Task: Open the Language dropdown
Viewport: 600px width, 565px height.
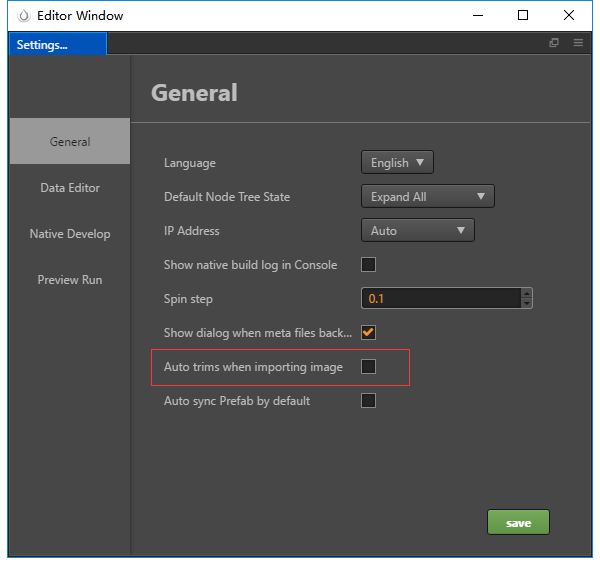Action: click(397, 163)
